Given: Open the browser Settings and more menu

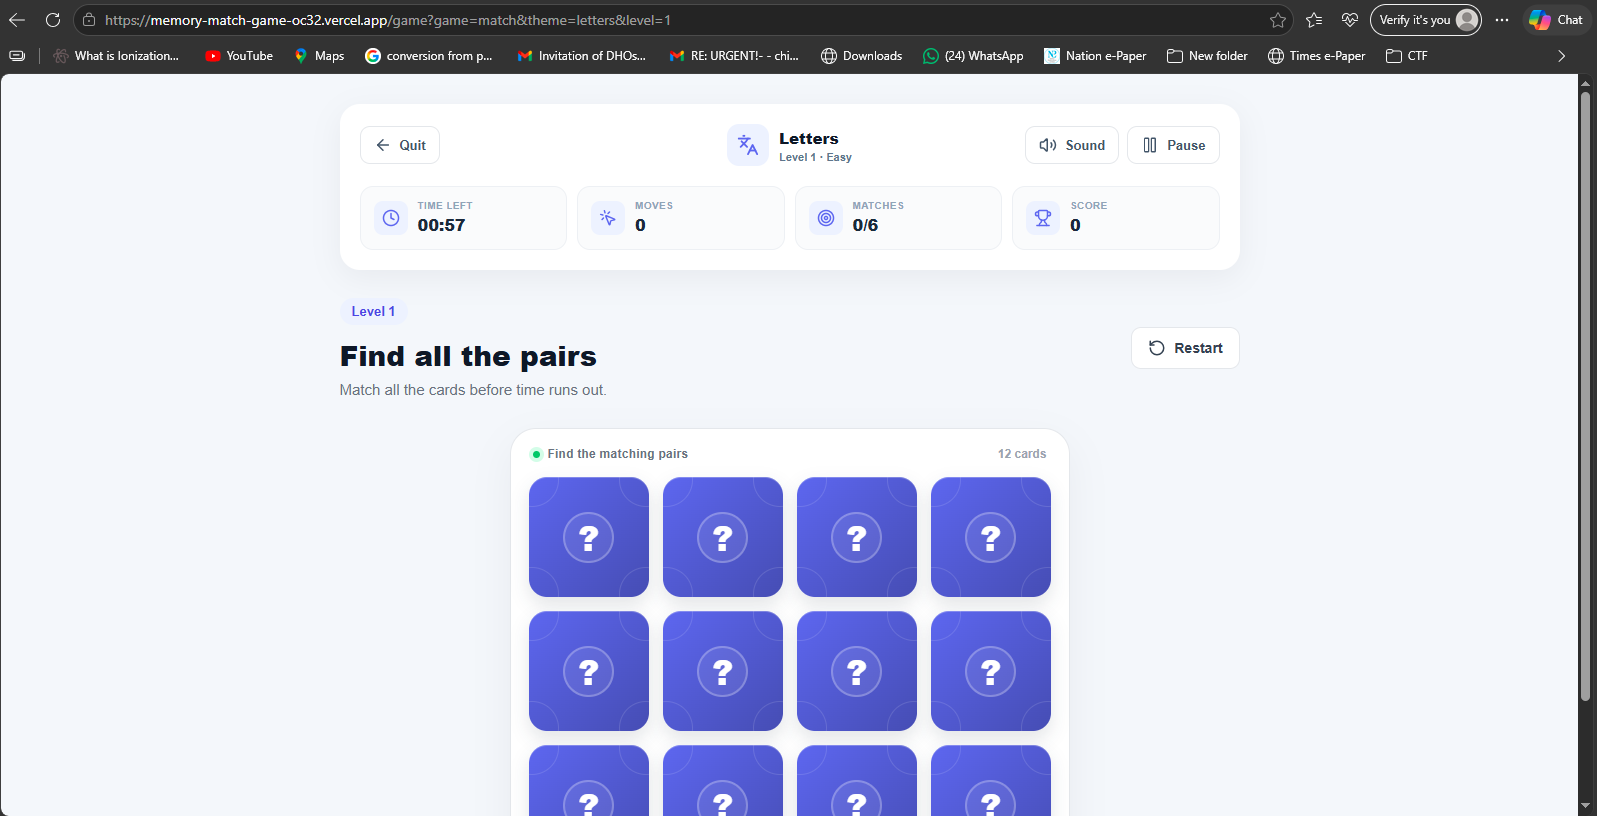Looking at the screenshot, I should click(x=1502, y=20).
